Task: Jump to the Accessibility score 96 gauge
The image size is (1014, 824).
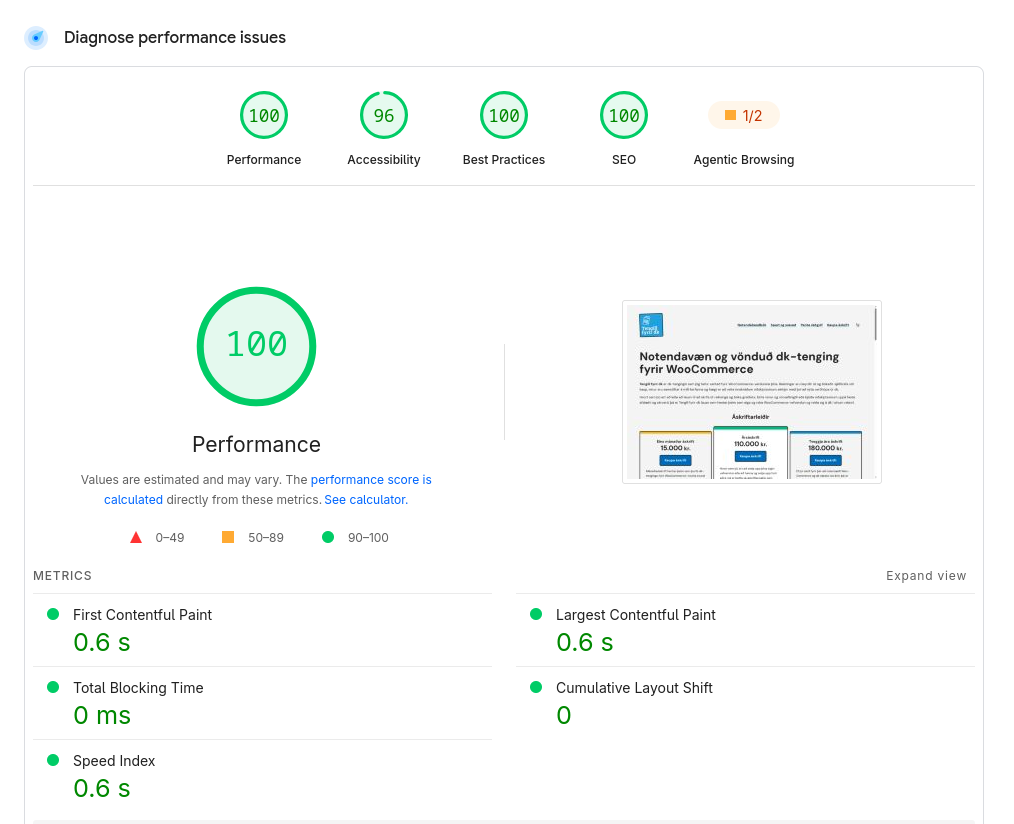Action: click(383, 115)
